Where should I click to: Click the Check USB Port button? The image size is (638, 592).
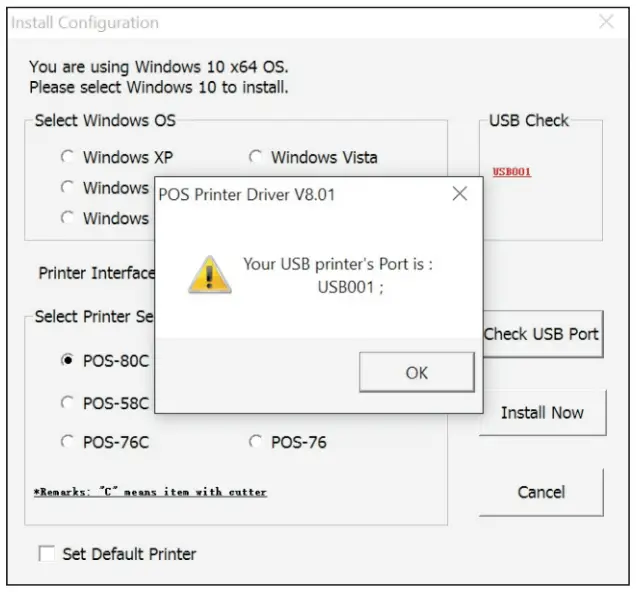pyautogui.click(x=541, y=334)
